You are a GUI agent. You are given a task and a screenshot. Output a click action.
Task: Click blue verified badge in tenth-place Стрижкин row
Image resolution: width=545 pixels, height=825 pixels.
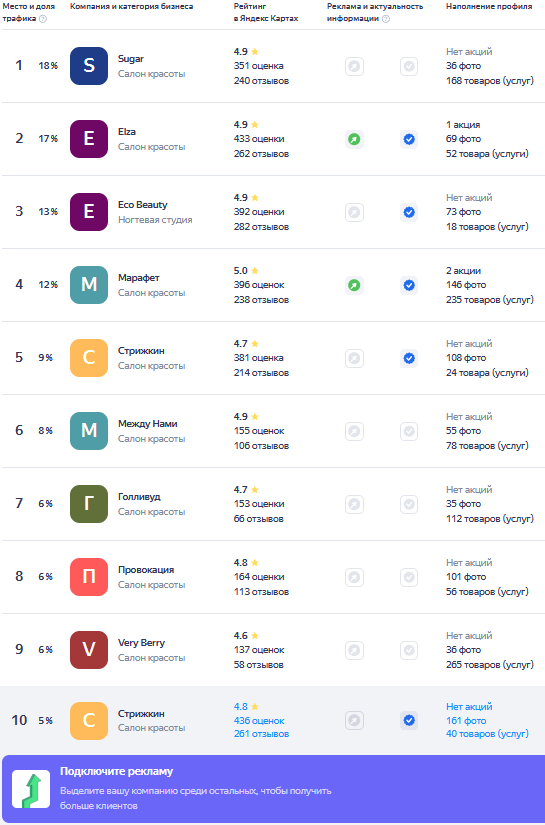pyautogui.click(x=409, y=720)
